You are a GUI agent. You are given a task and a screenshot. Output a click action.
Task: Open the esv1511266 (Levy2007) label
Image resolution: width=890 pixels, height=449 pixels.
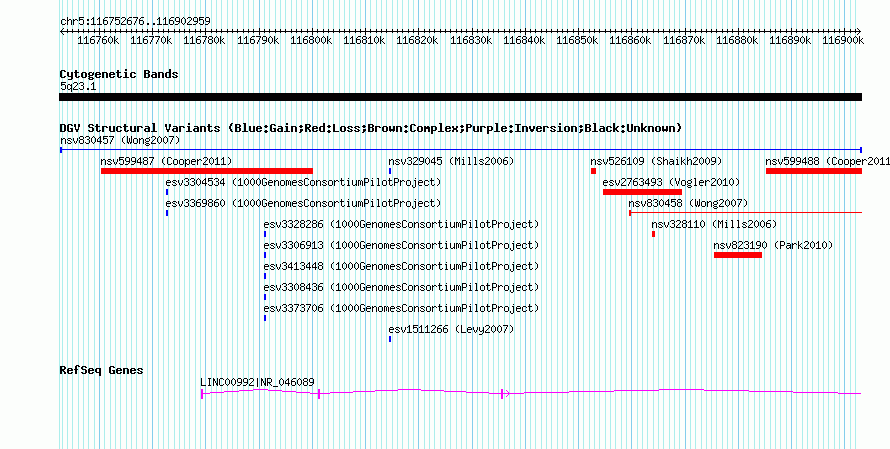click(451, 329)
